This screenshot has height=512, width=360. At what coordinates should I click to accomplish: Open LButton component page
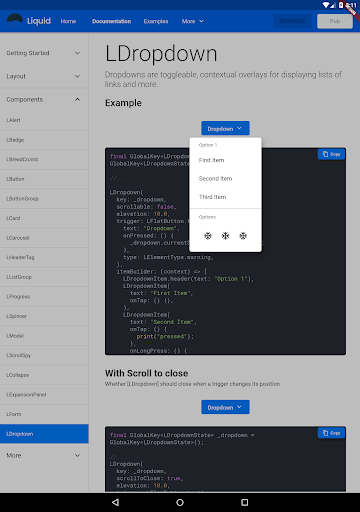[x=44, y=179]
